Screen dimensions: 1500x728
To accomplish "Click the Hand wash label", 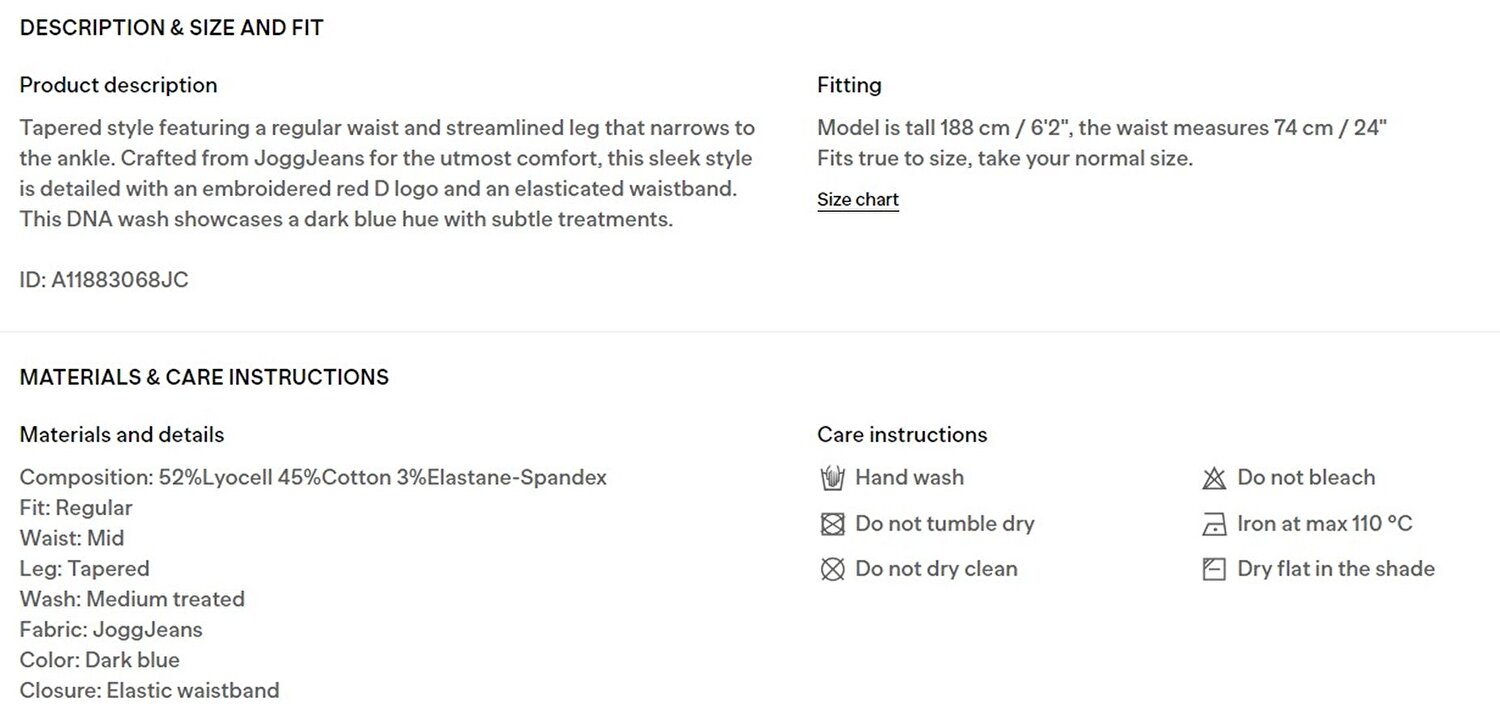I will click(909, 477).
